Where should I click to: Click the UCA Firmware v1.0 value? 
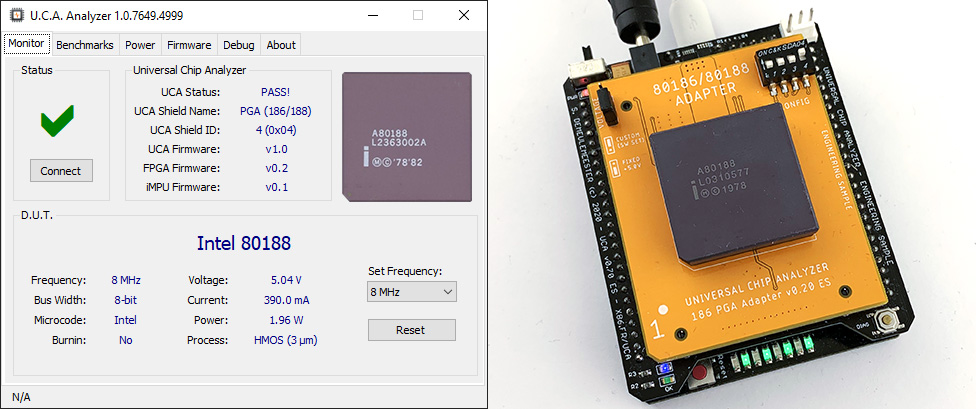[276, 149]
